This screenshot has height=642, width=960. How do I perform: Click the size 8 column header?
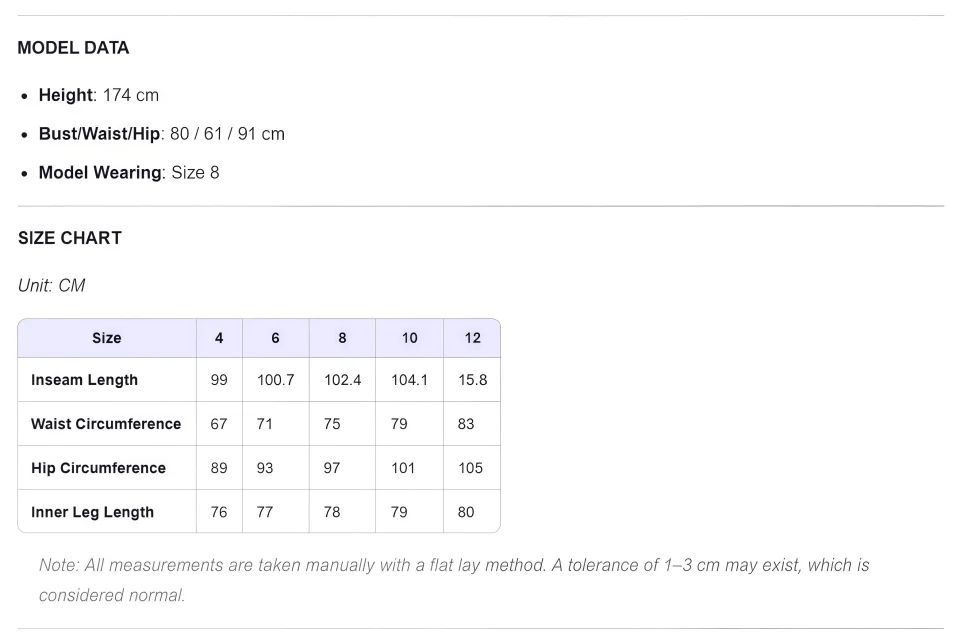[x=342, y=338]
